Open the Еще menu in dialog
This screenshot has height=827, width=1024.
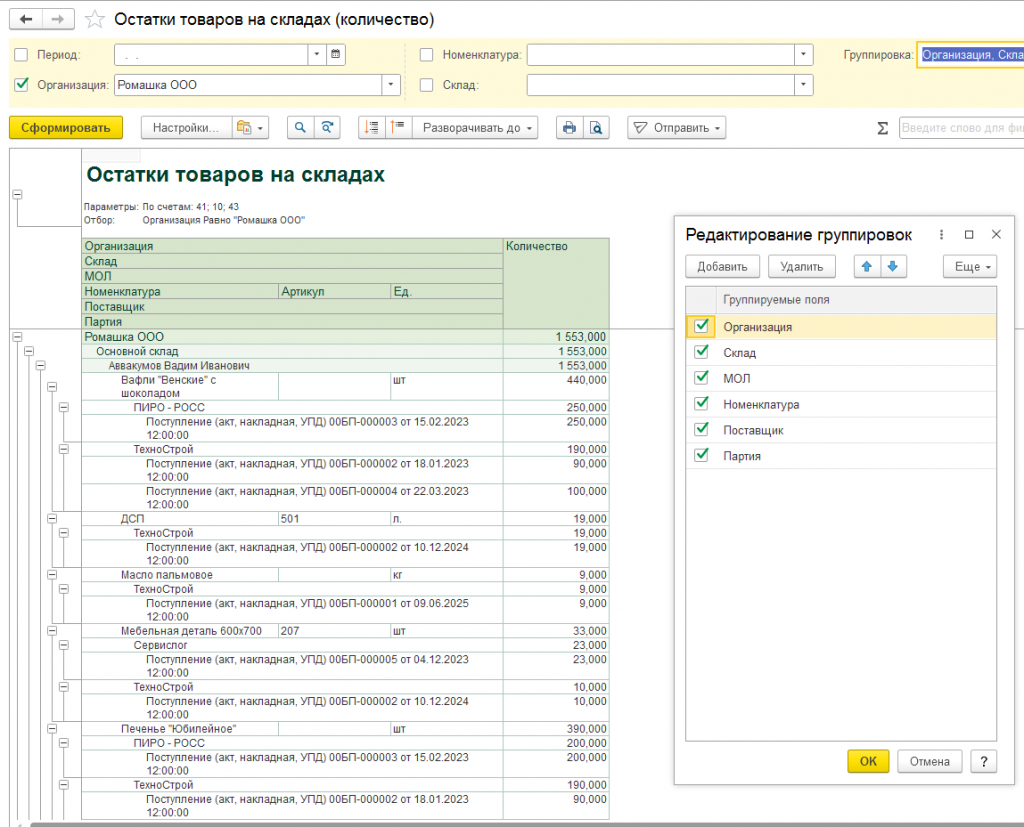(970, 266)
